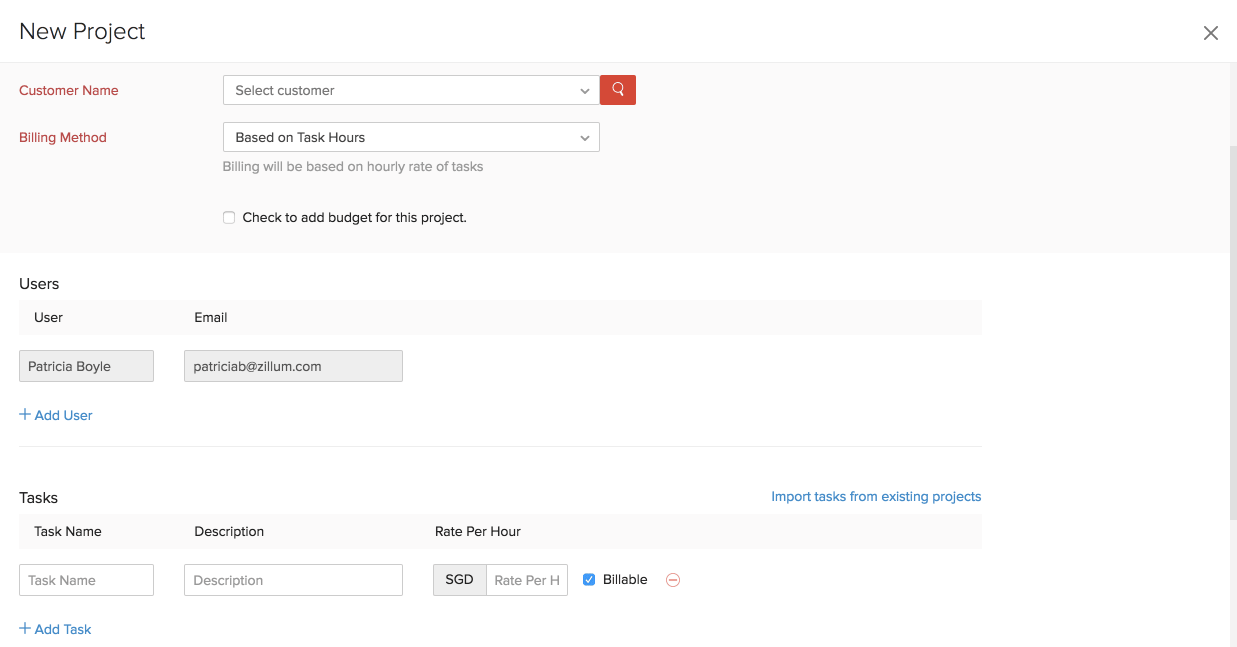Click the SGD currency label
The width and height of the screenshot is (1237, 647).
(x=459, y=580)
